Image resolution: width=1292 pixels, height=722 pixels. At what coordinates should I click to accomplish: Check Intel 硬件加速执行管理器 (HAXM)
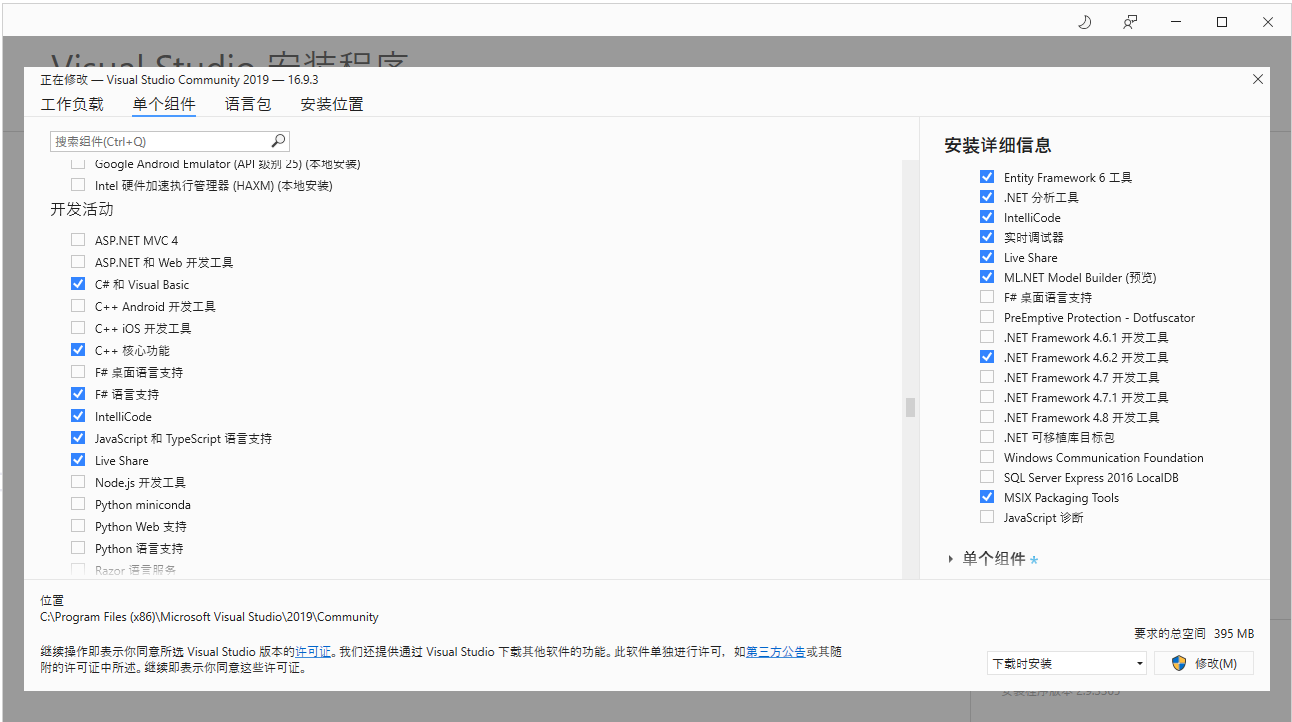coord(78,185)
